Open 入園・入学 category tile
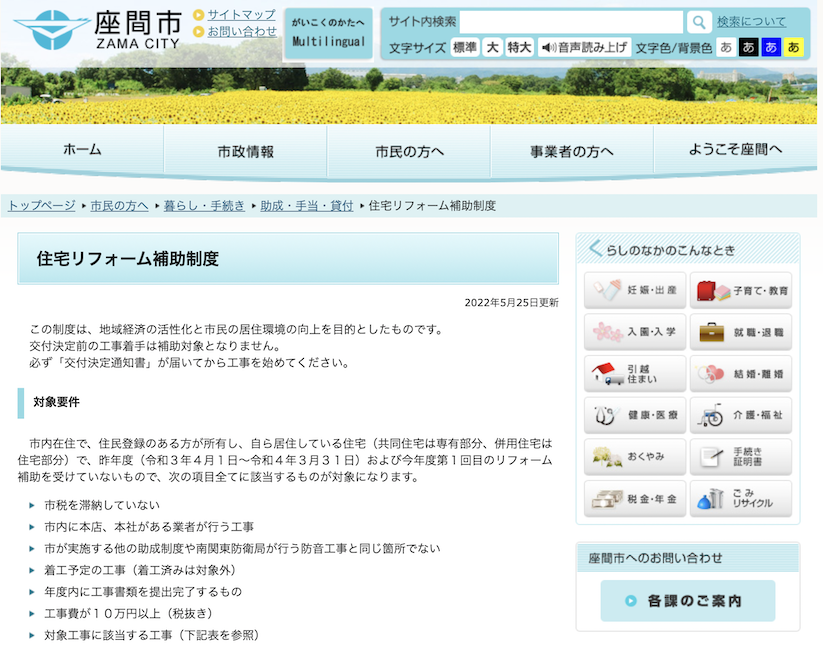 click(x=635, y=332)
